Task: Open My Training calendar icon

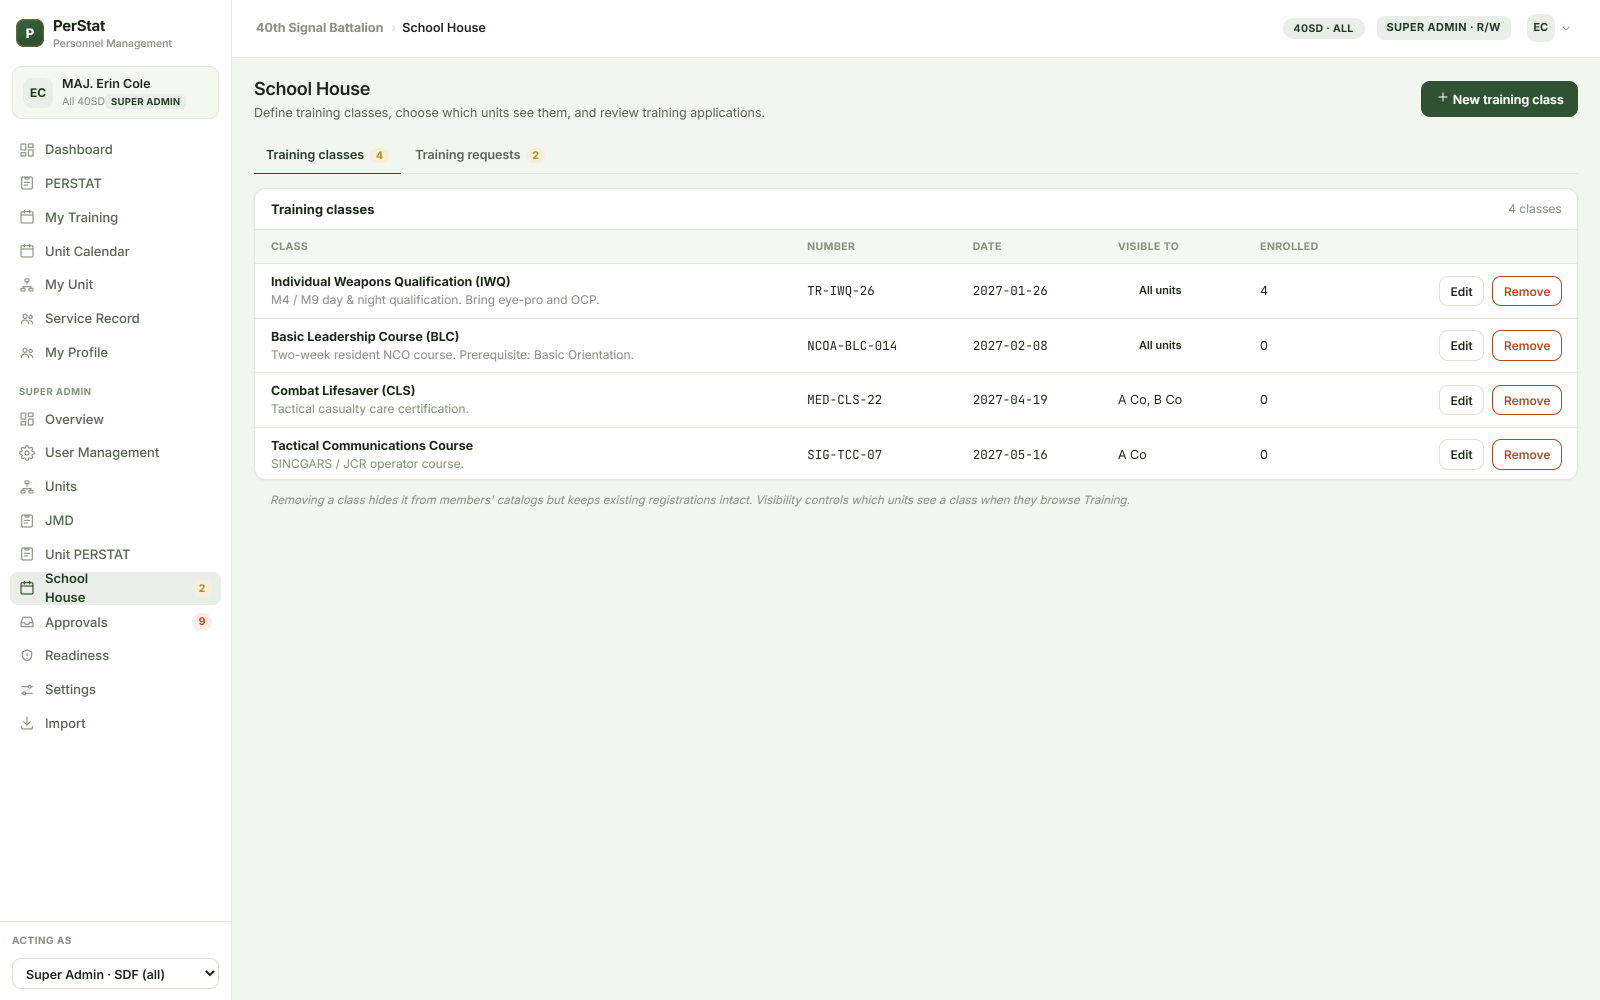Action: (27, 218)
